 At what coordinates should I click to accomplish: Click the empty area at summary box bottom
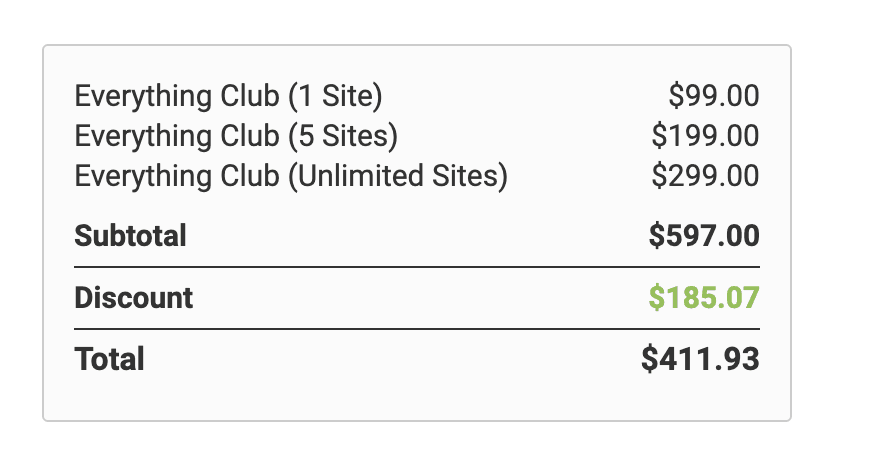417,398
